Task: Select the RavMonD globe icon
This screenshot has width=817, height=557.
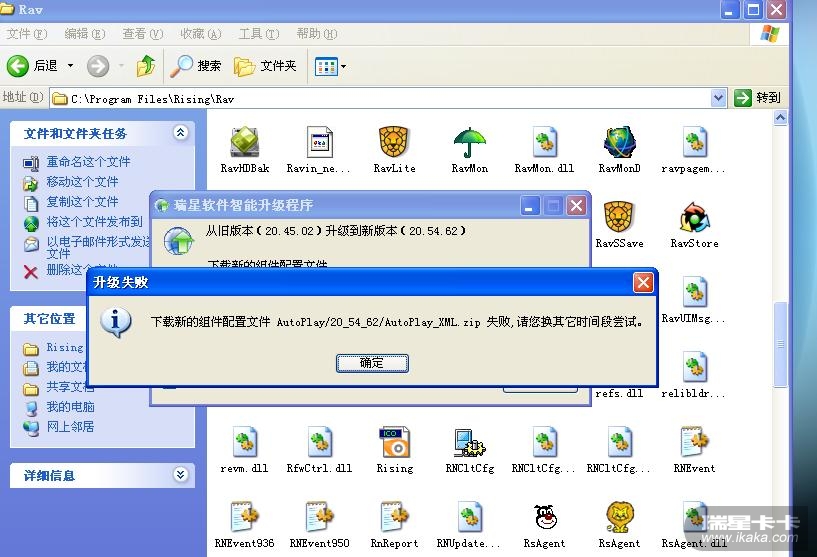Action: (x=620, y=142)
